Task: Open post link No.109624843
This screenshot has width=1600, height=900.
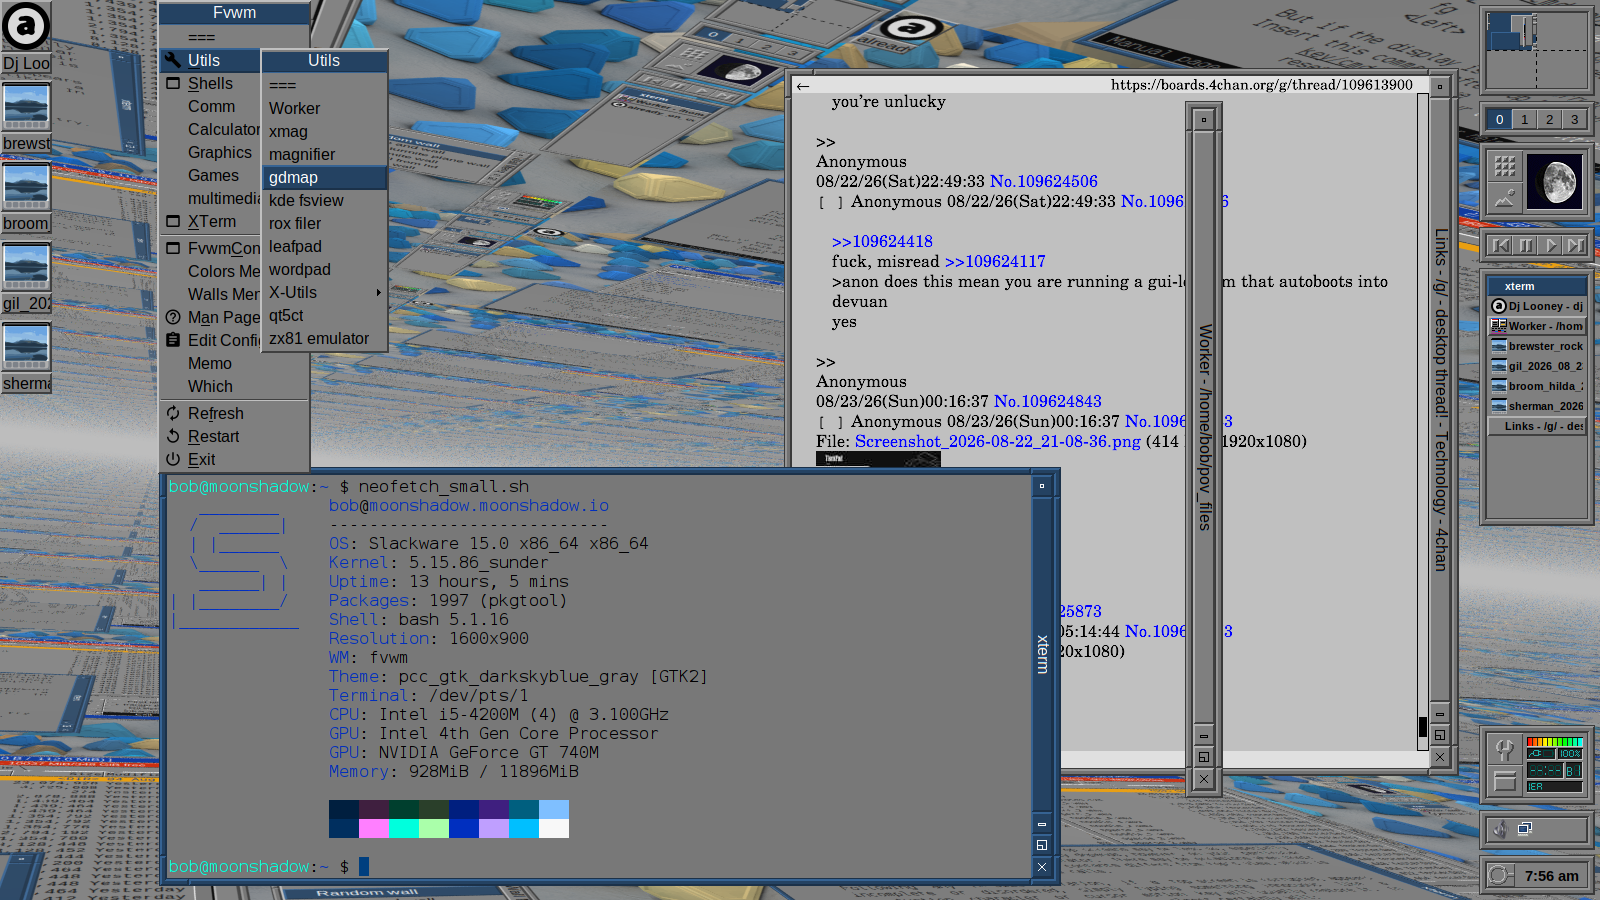Action: pos(1048,401)
